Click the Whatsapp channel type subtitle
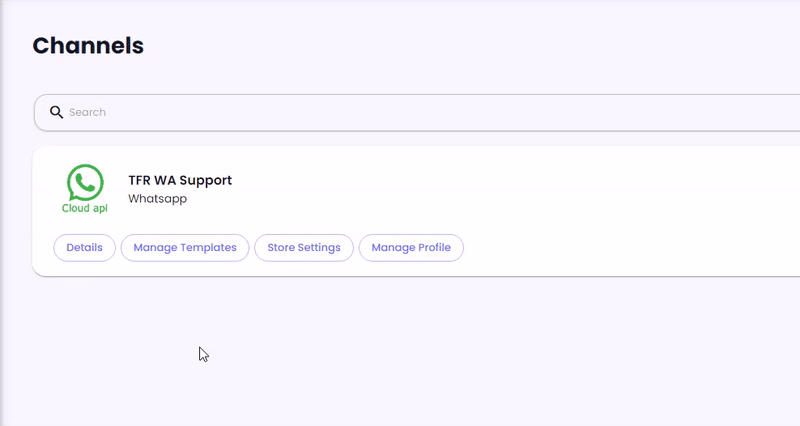The width and height of the screenshot is (800, 426). [158, 198]
